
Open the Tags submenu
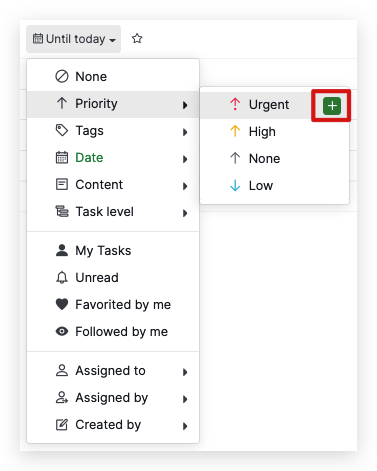pyautogui.click(x=113, y=131)
